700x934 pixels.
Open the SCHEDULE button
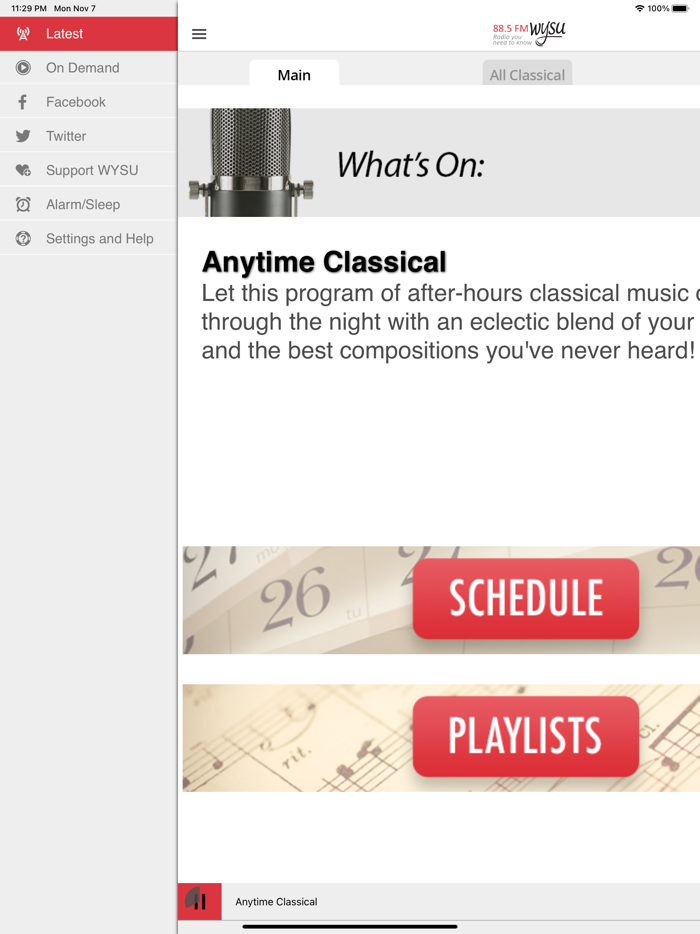pyautogui.click(x=525, y=599)
